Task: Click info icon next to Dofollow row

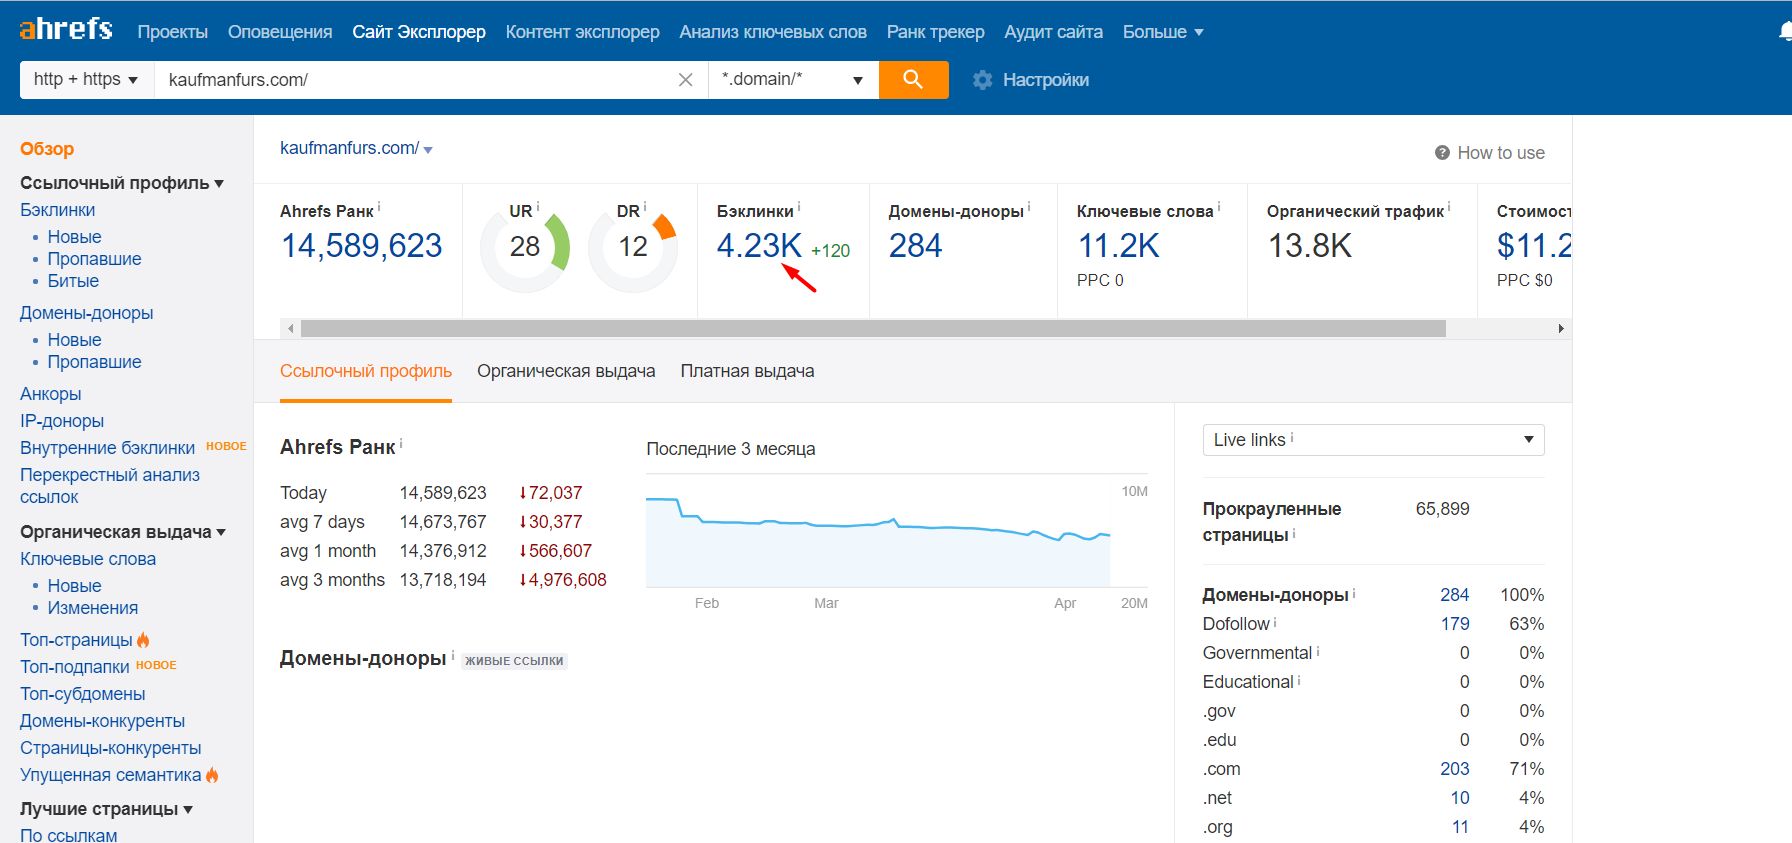Action: pos(1275,622)
